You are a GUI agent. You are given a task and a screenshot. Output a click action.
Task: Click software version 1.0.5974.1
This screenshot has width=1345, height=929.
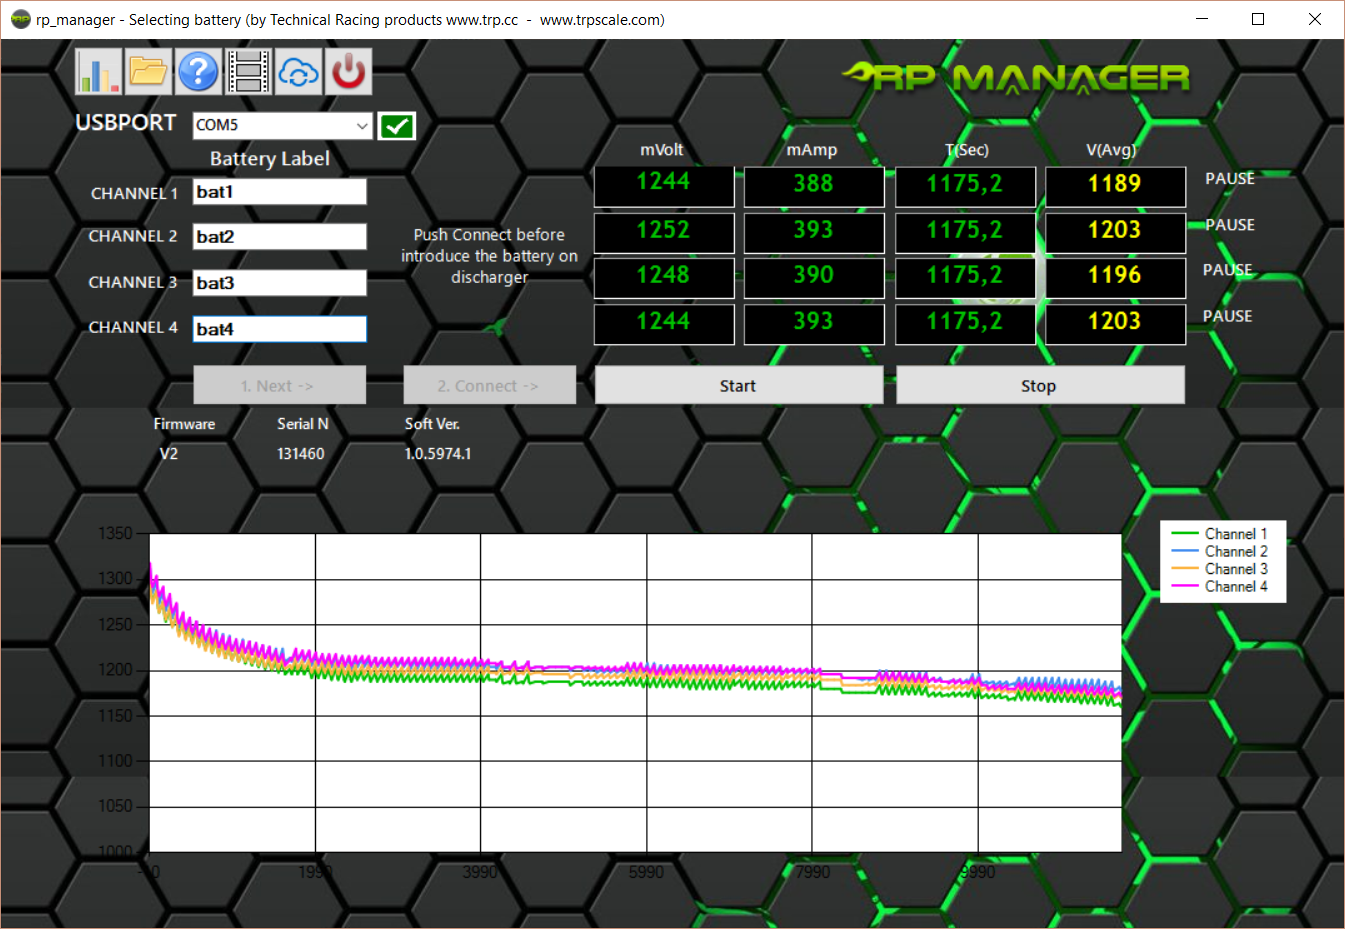[438, 454]
